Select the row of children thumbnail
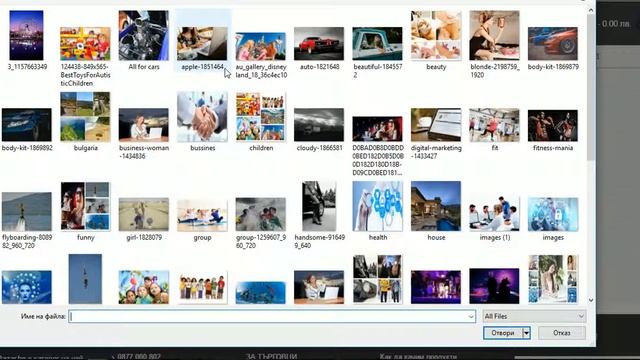 [202, 287]
